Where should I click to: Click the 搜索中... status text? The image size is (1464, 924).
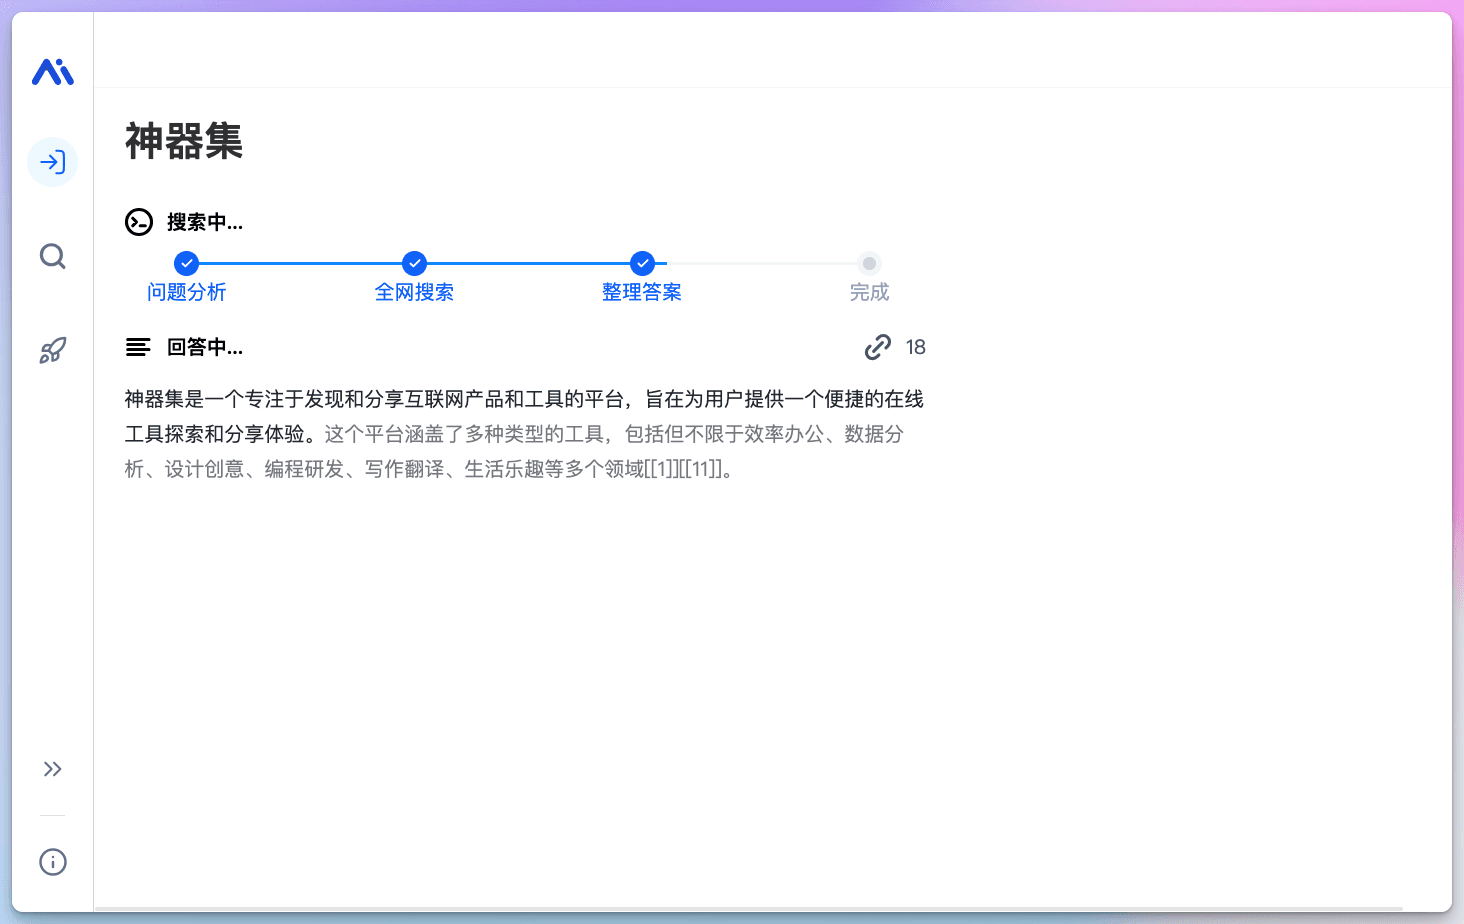coord(205,222)
